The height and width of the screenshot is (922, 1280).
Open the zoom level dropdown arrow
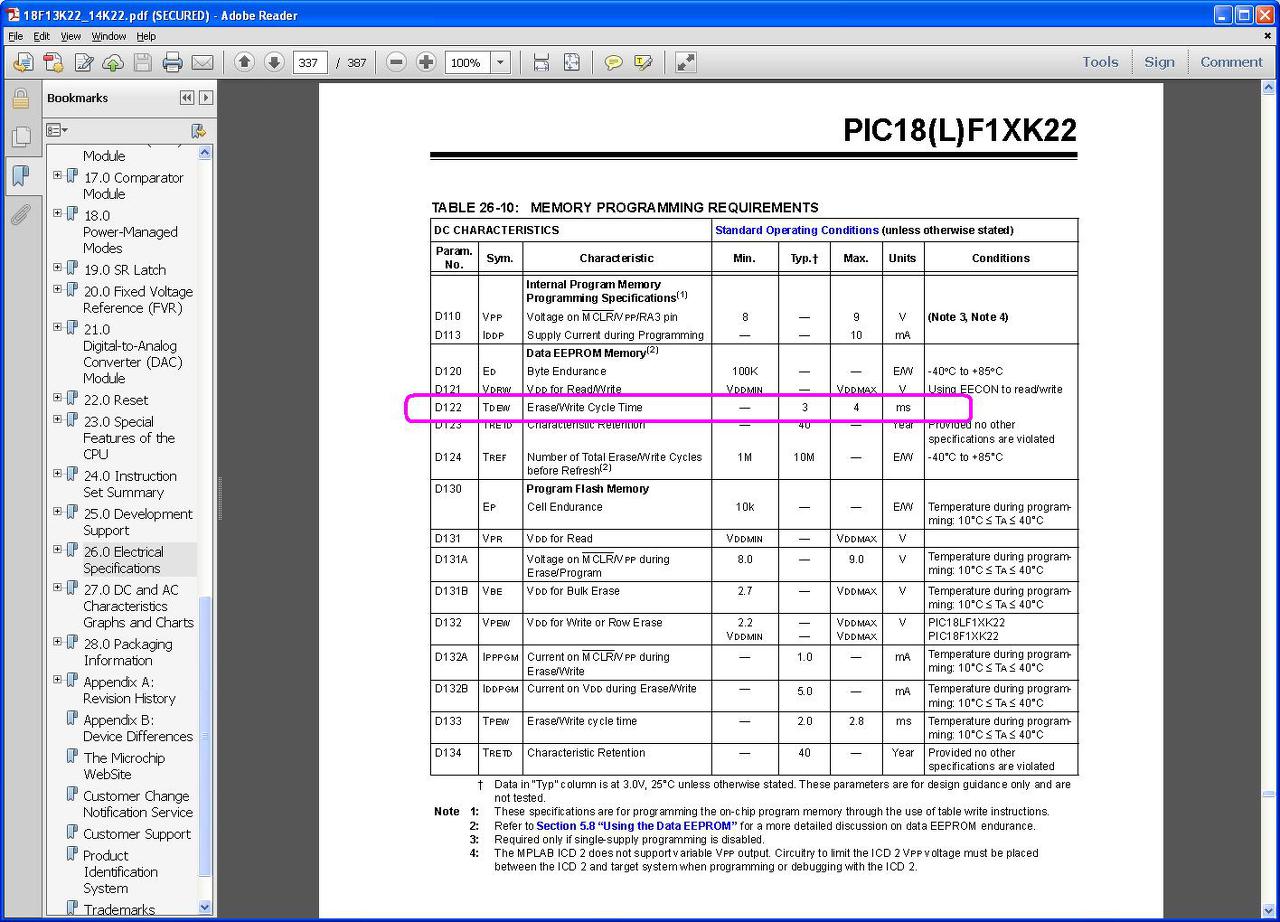(501, 62)
